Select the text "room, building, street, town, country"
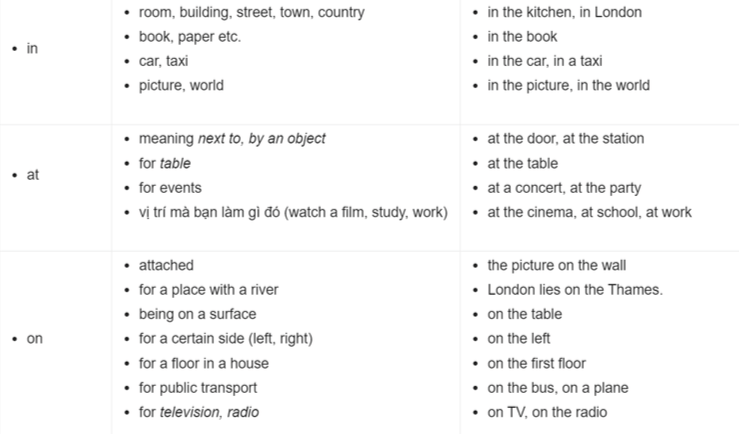Viewport: 739px width, 434px height. coord(251,13)
